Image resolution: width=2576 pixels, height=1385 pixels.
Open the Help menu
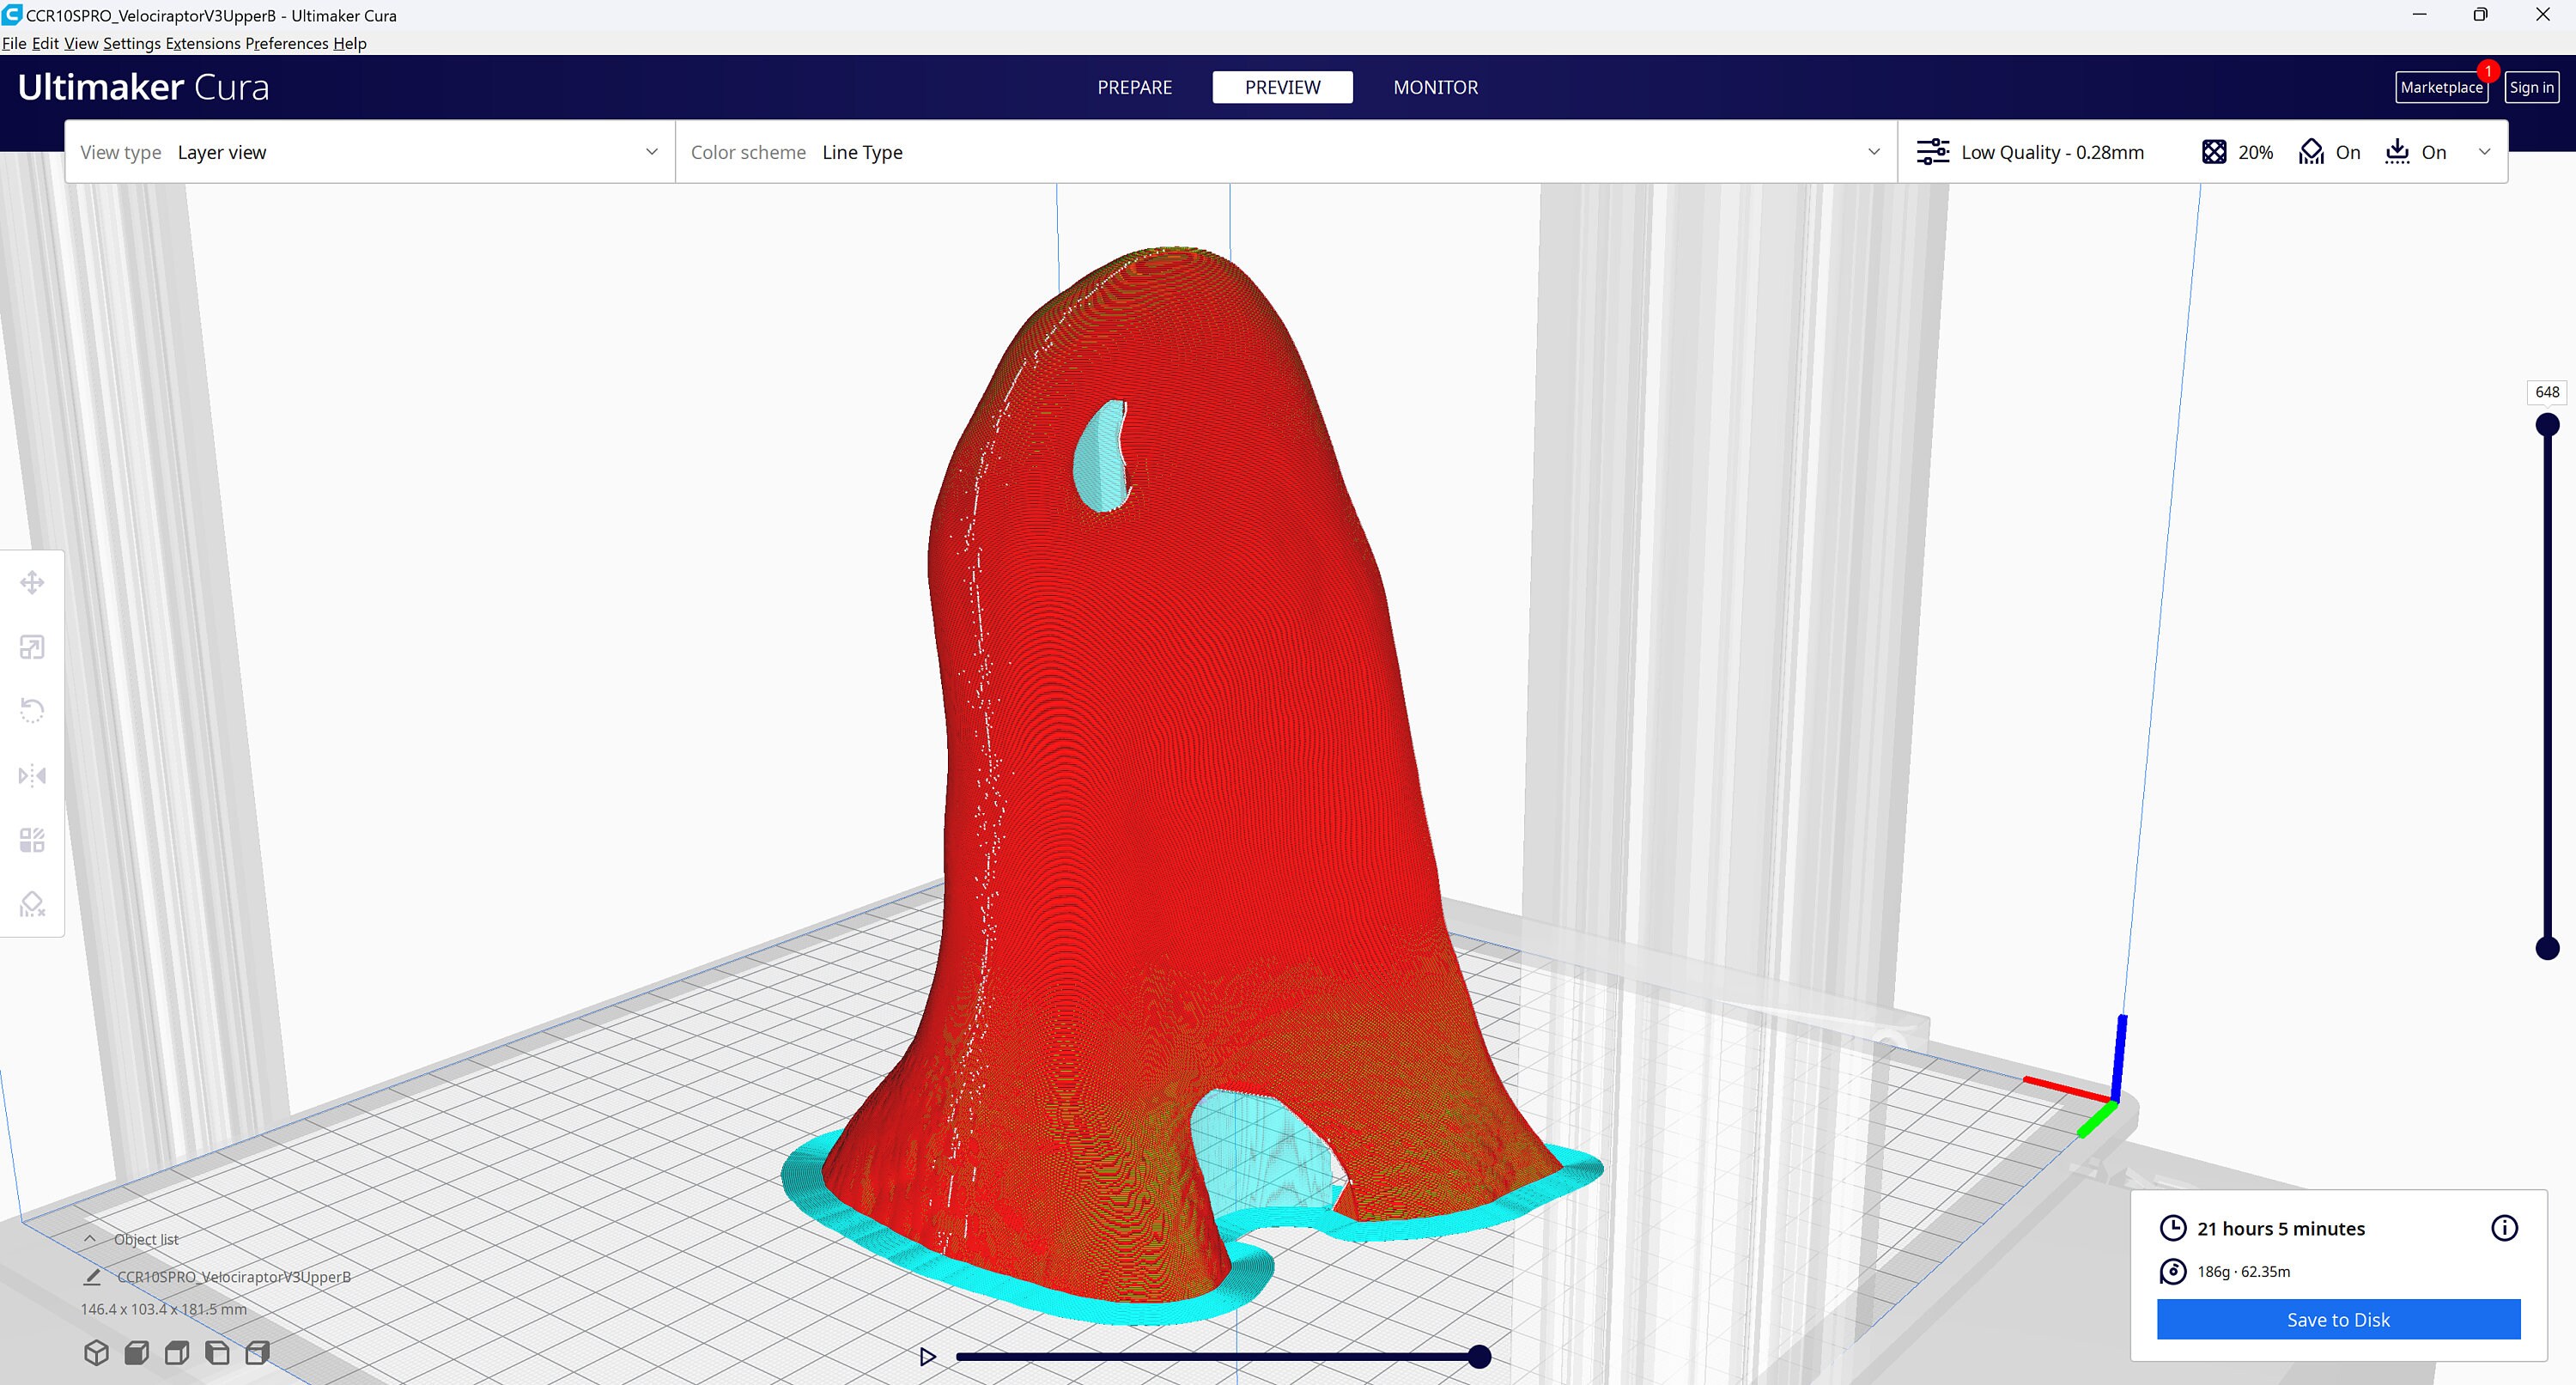click(x=350, y=43)
